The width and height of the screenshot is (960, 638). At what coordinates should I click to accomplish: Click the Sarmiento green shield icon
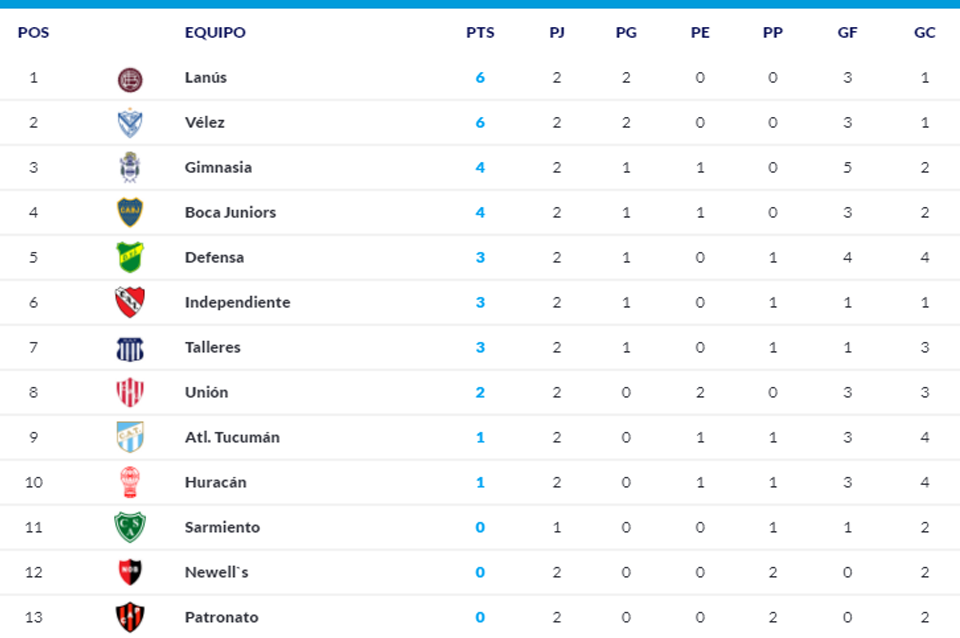pyautogui.click(x=130, y=527)
